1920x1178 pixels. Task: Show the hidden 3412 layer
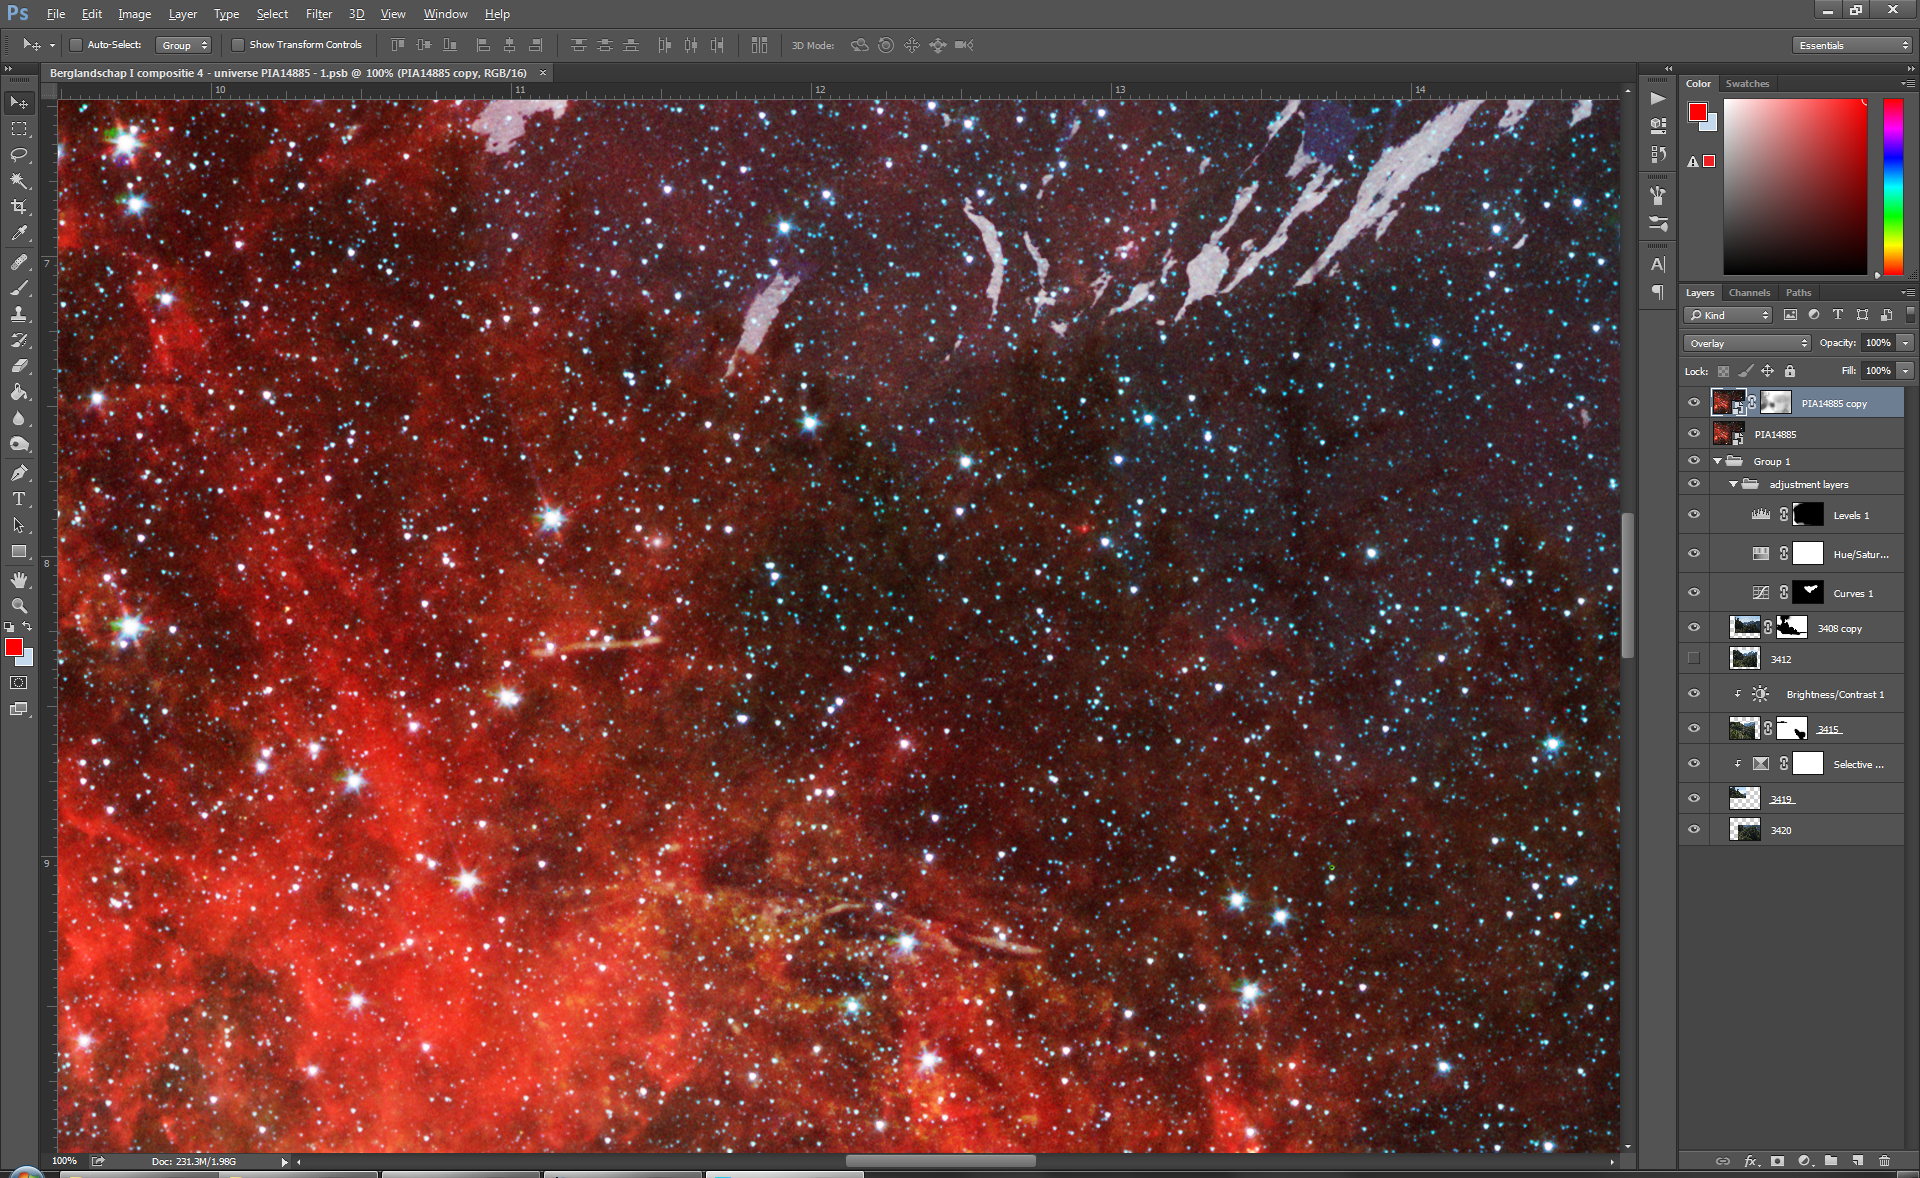1694,658
